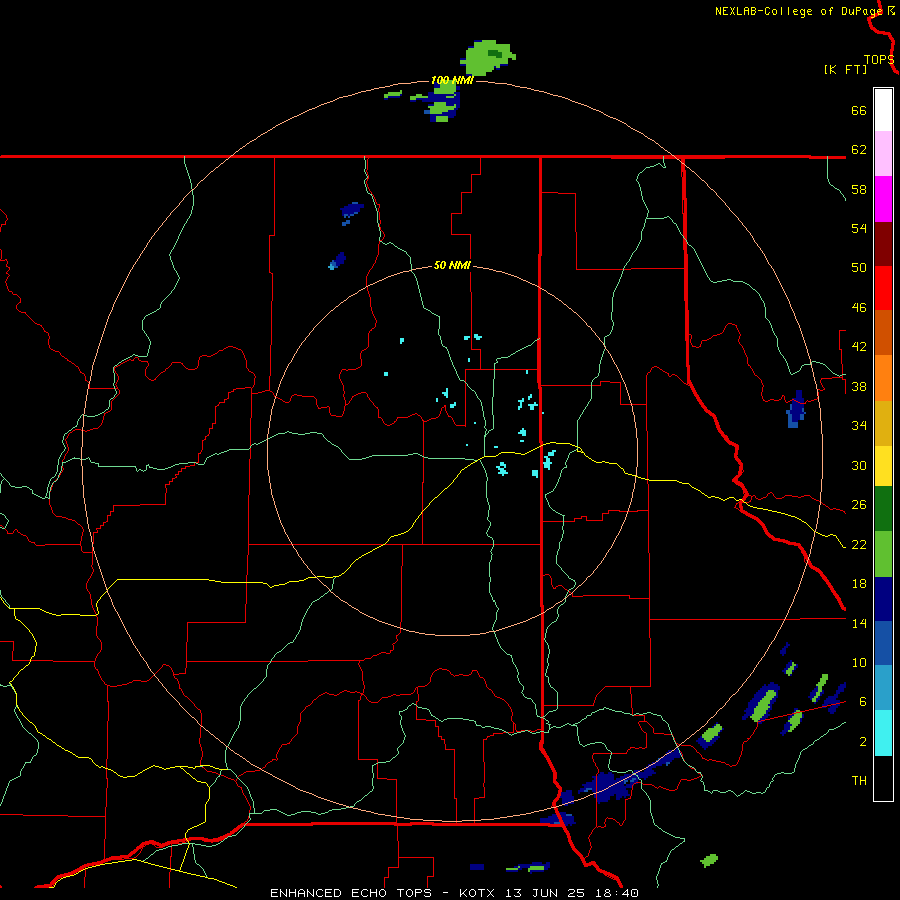Click the medium blue legend band

(883, 643)
